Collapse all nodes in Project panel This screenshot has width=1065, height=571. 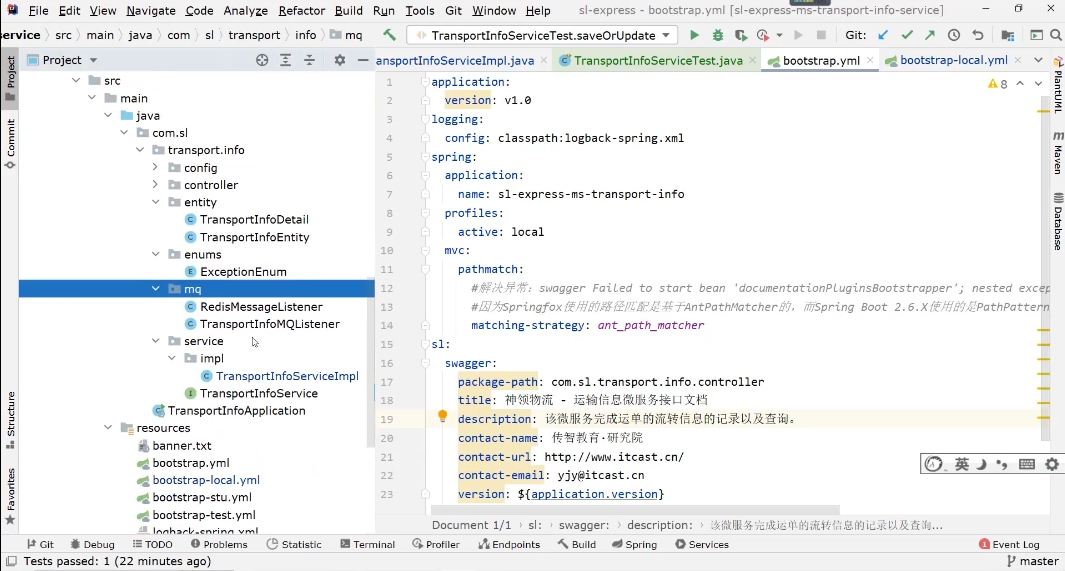click(309, 60)
